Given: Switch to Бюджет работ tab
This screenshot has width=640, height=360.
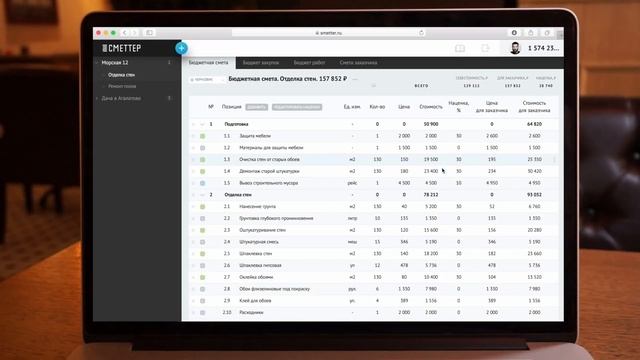Looking at the screenshot, I should [309, 63].
